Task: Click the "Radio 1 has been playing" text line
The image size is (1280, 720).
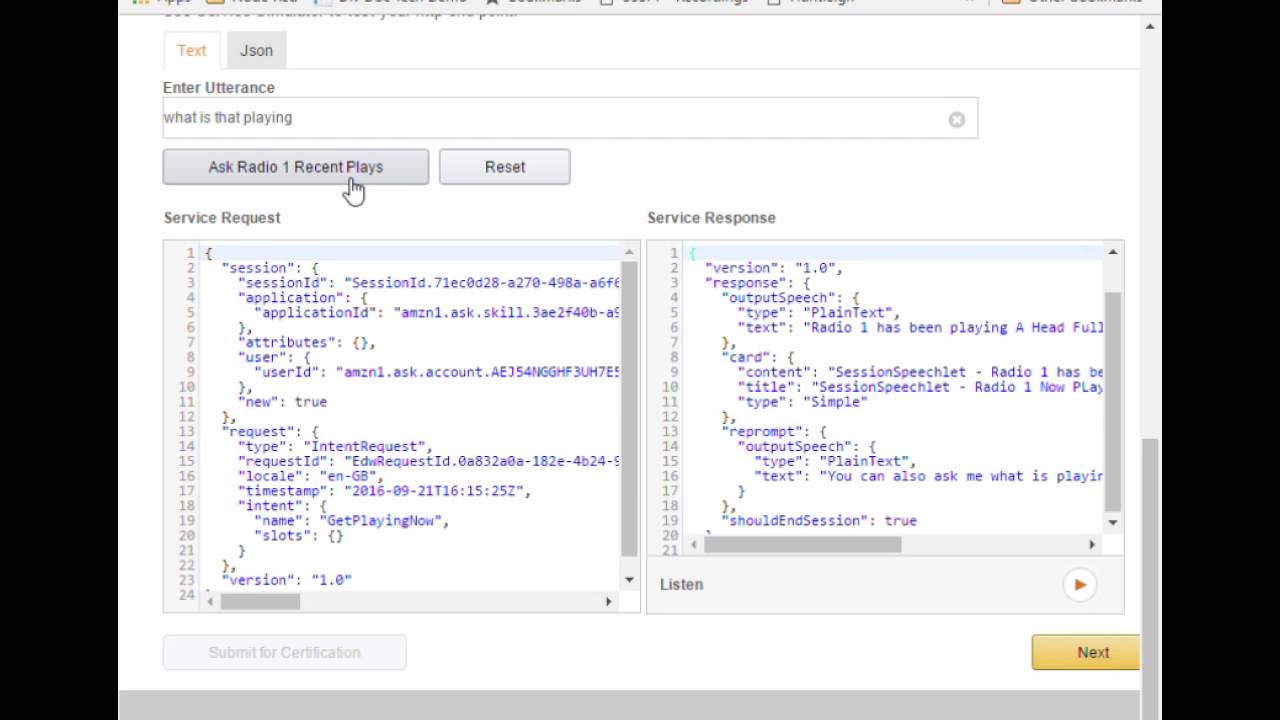Action: coord(920,328)
